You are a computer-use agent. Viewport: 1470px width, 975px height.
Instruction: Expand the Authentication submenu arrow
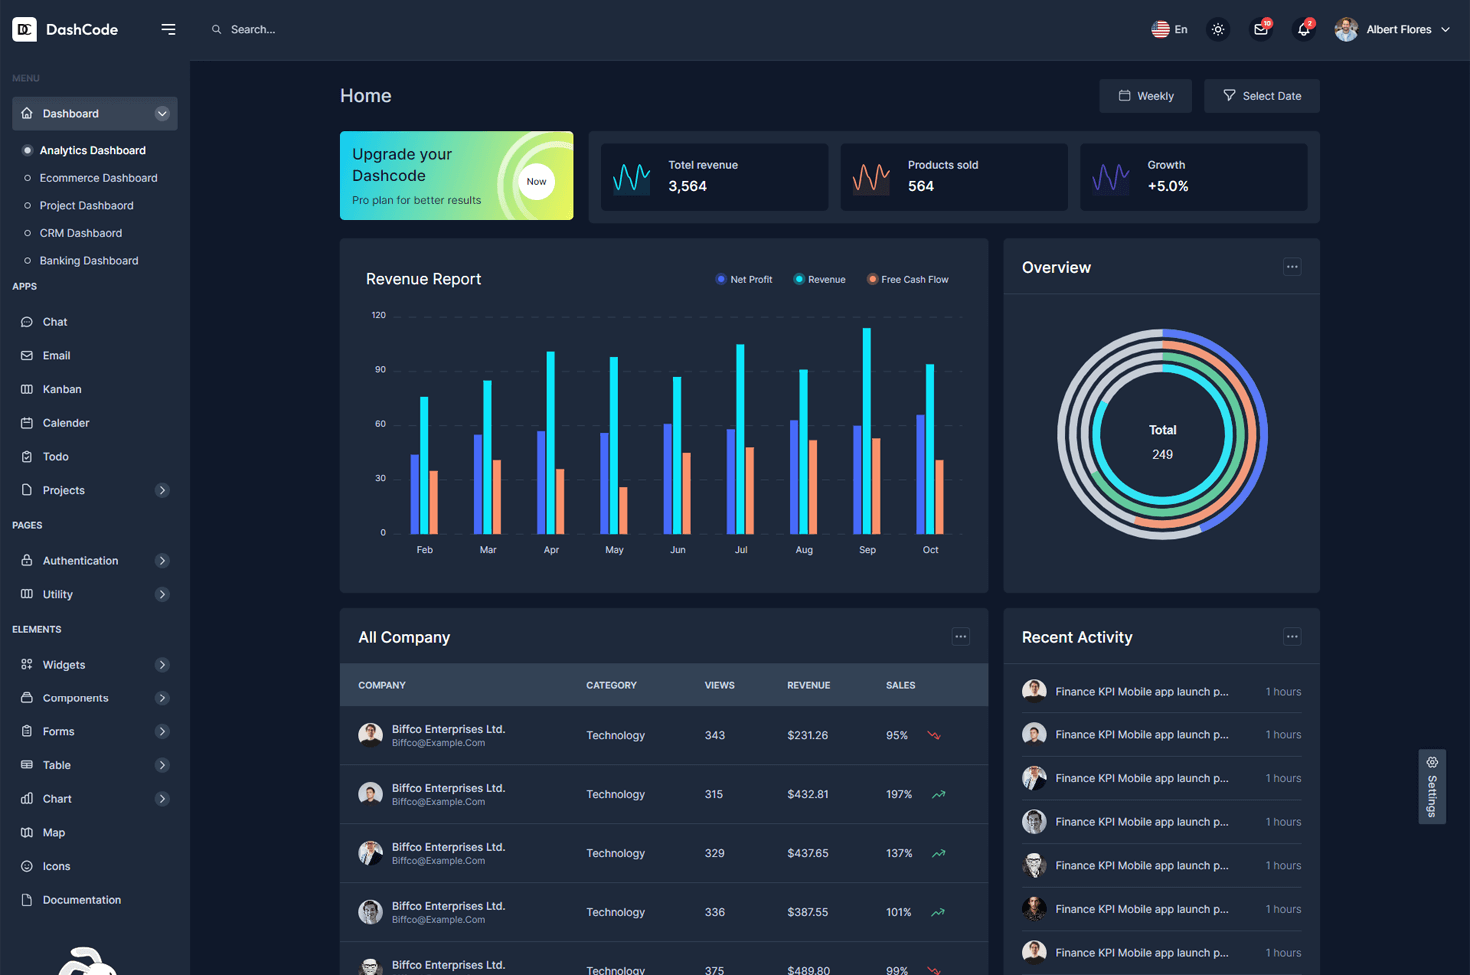pos(162,561)
